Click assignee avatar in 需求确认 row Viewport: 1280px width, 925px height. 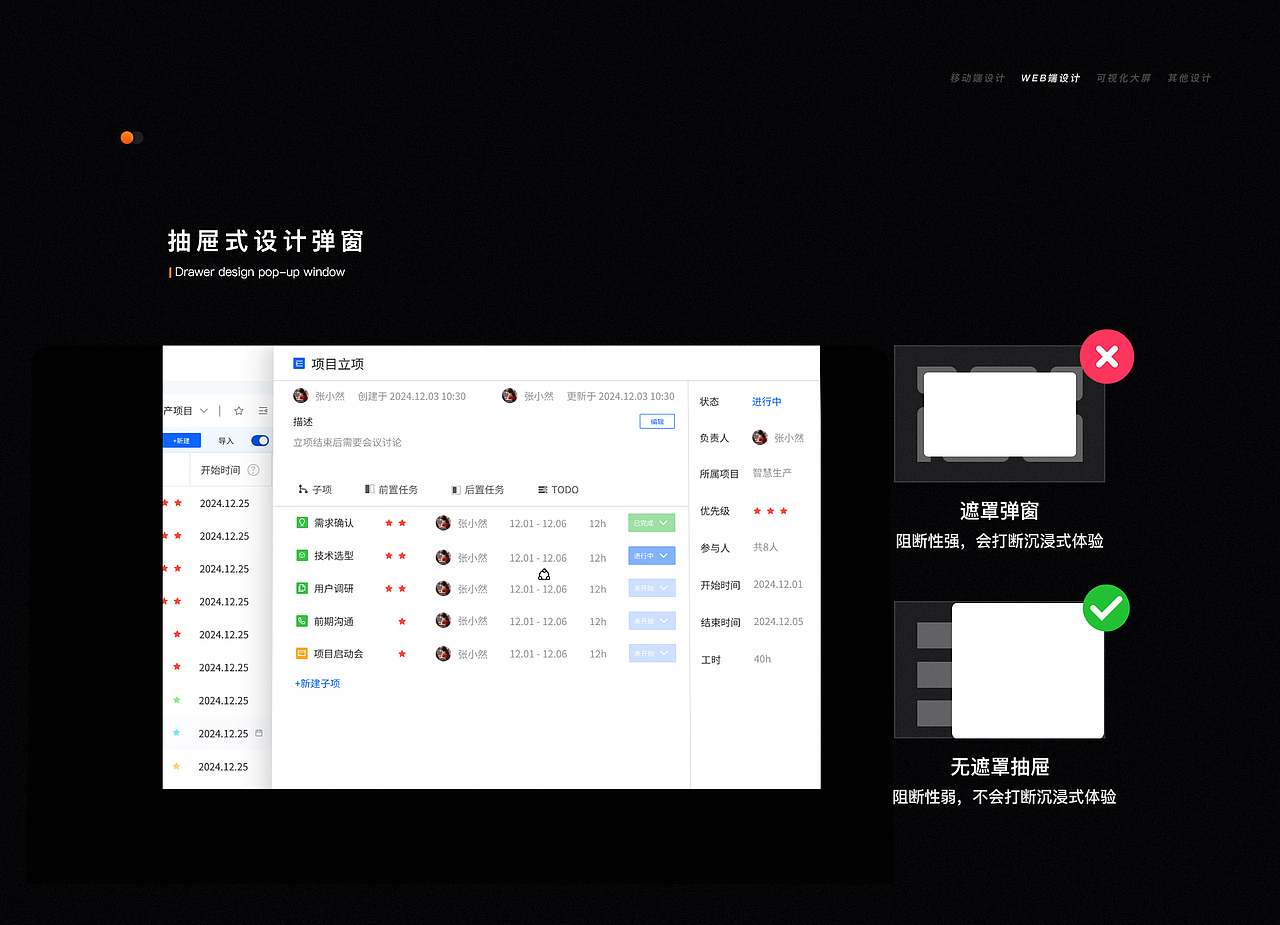[443, 522]
